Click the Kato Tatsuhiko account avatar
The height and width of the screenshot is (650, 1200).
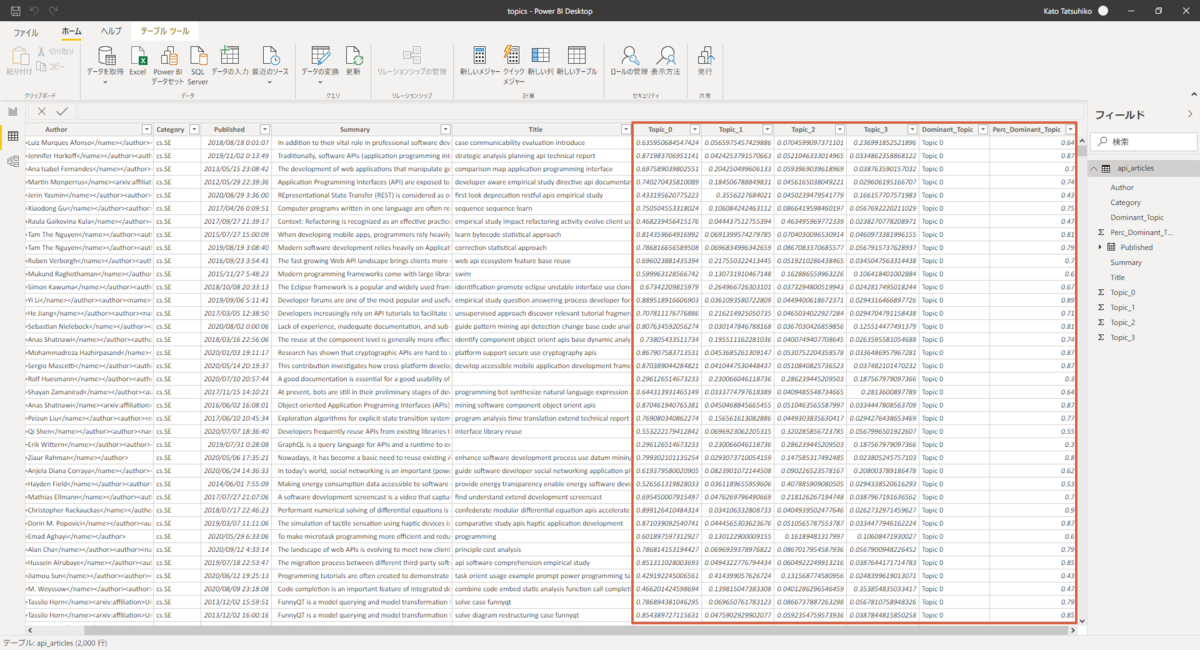(x=1103, y=10)
